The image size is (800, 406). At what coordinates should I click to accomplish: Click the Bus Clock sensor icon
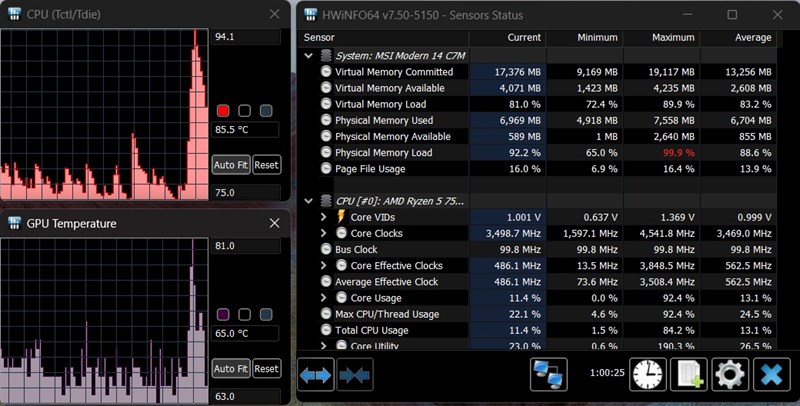coord(326,249)
